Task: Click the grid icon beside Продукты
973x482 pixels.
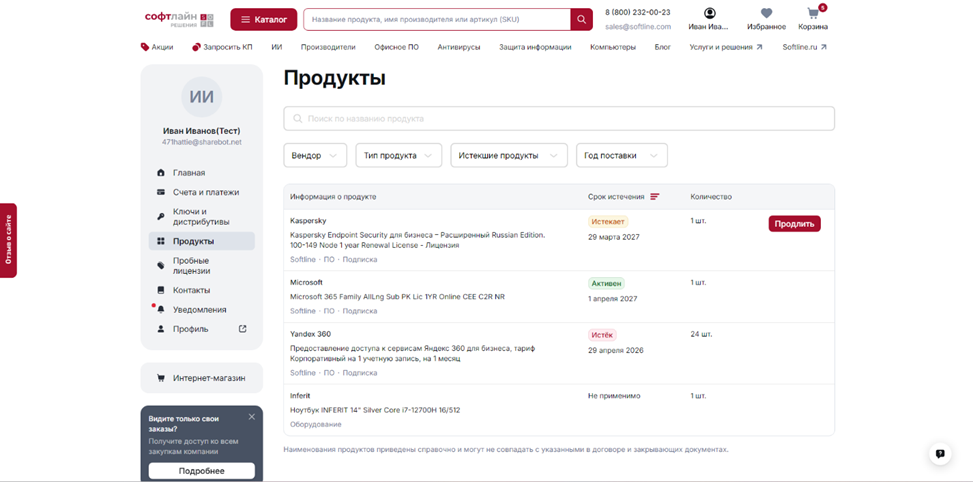Action: click(161, 241)
